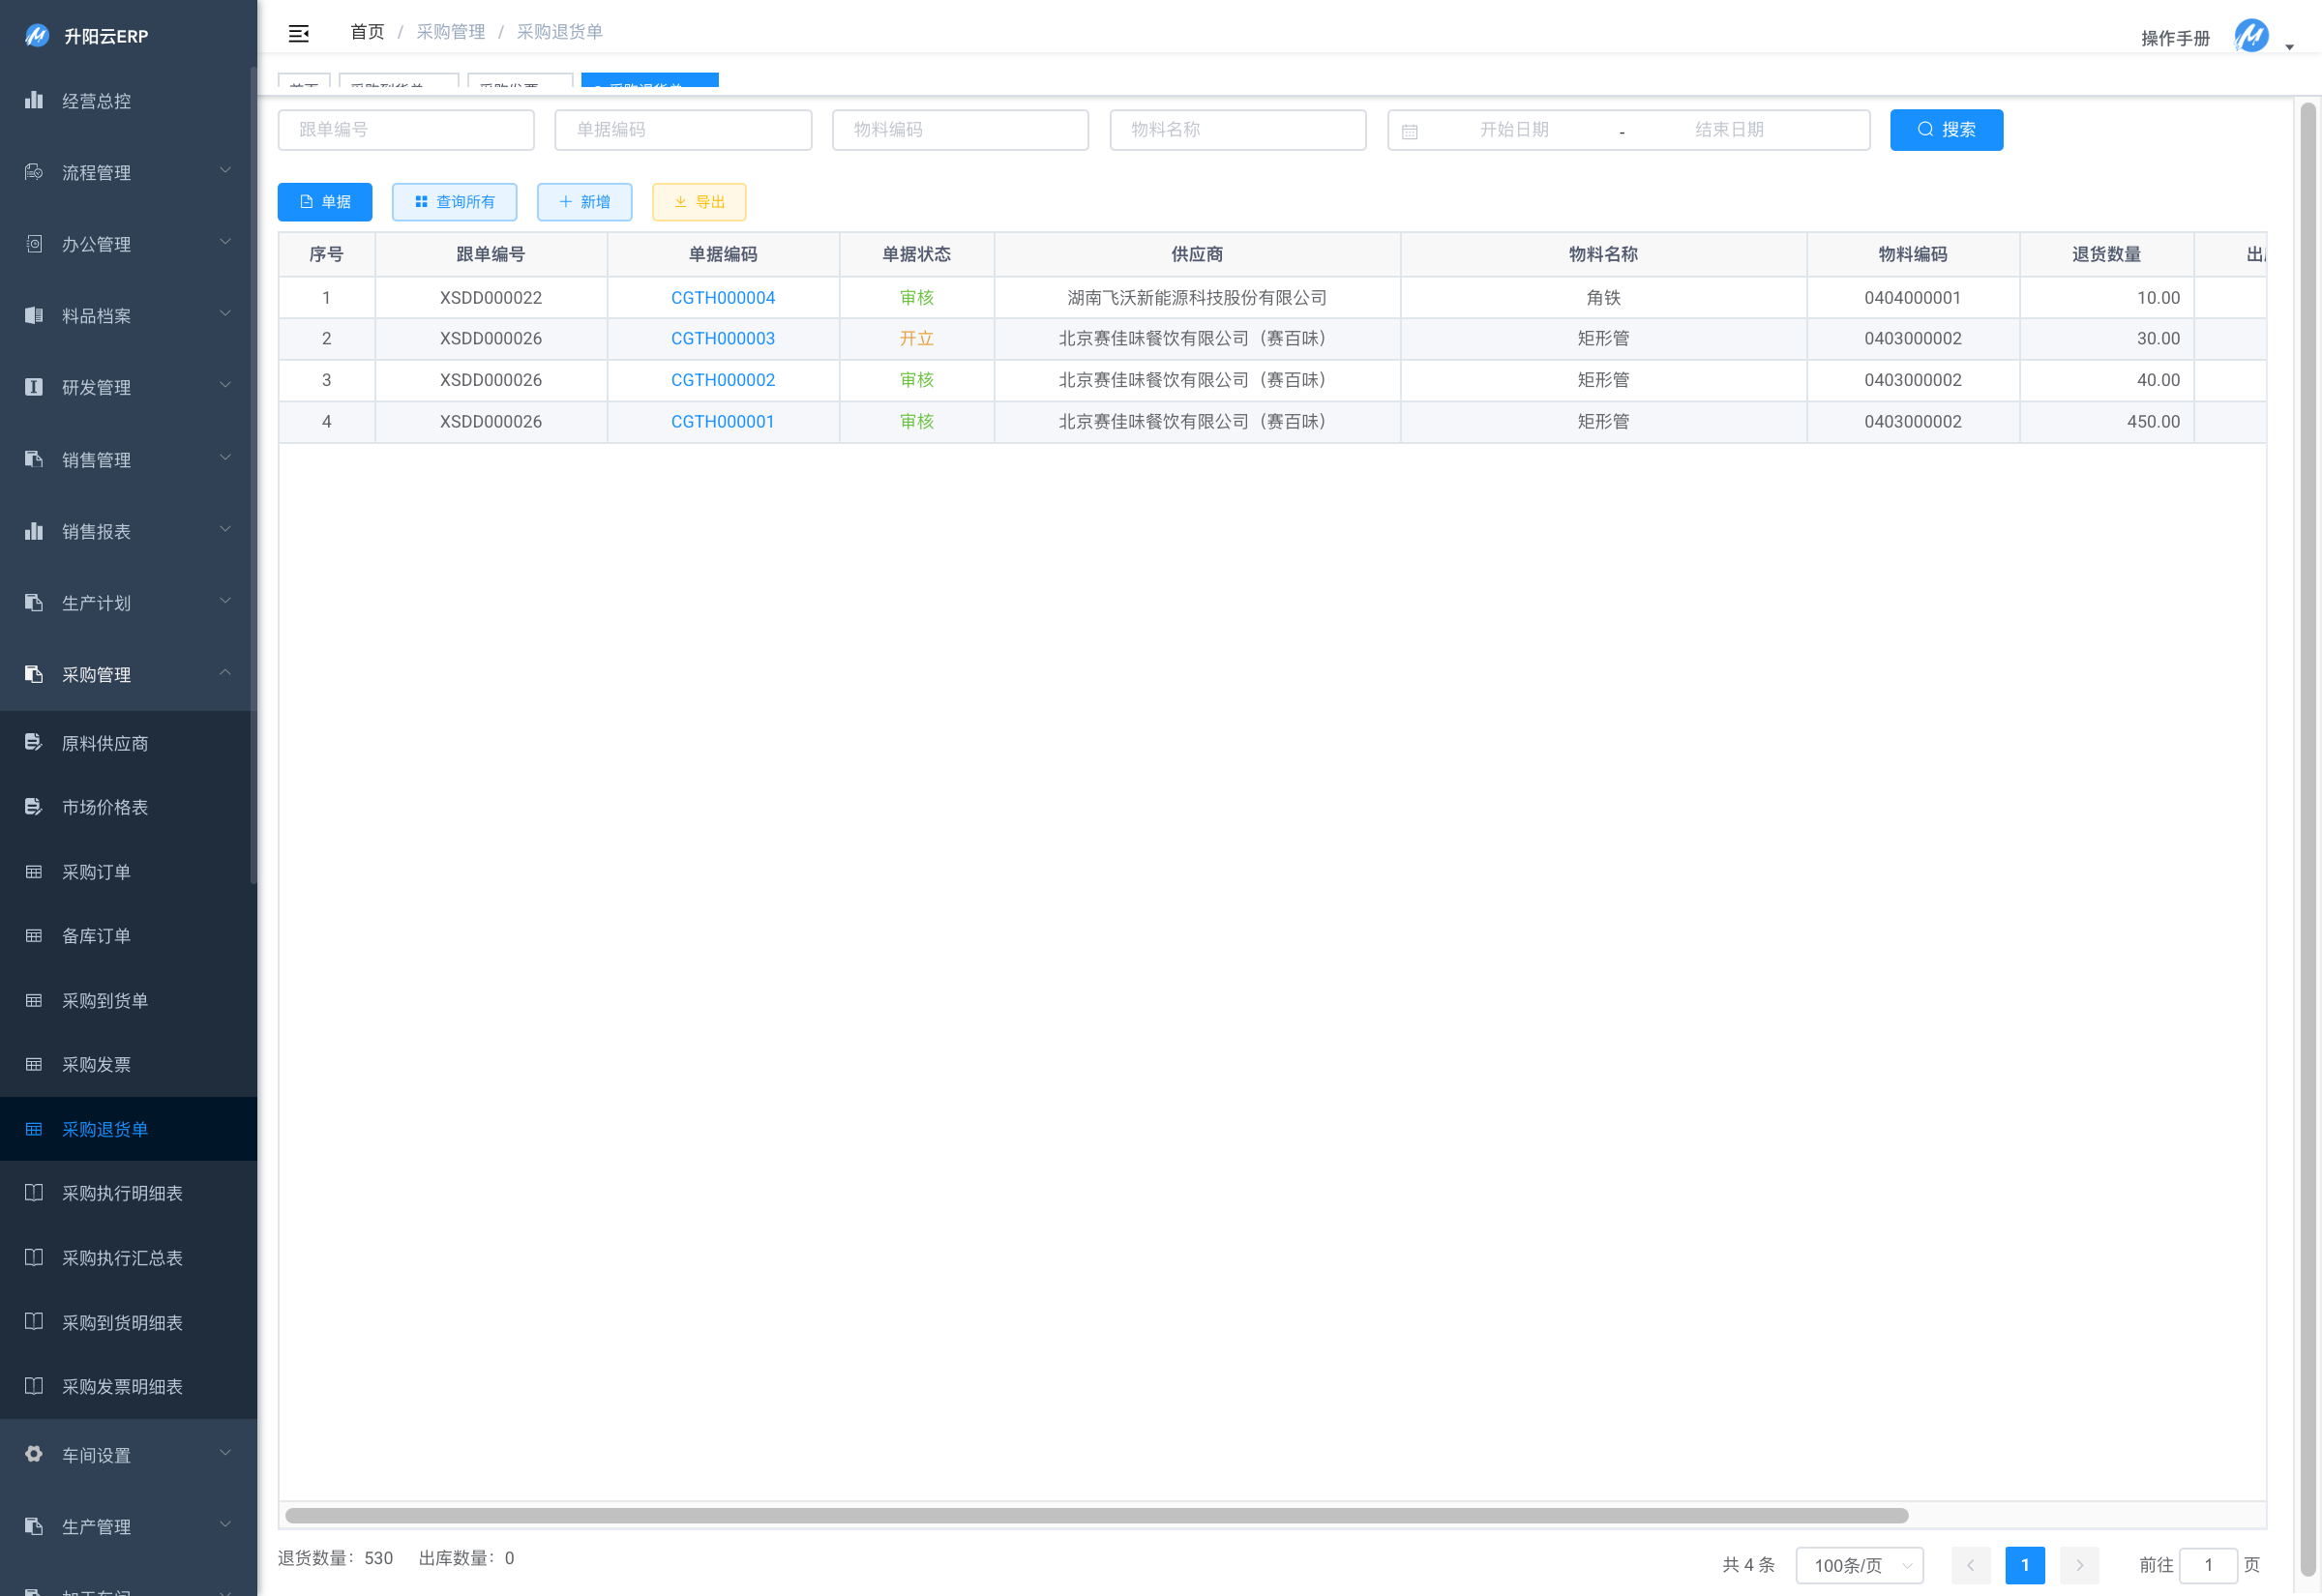Open document link CGTH000003

[722, 338]
